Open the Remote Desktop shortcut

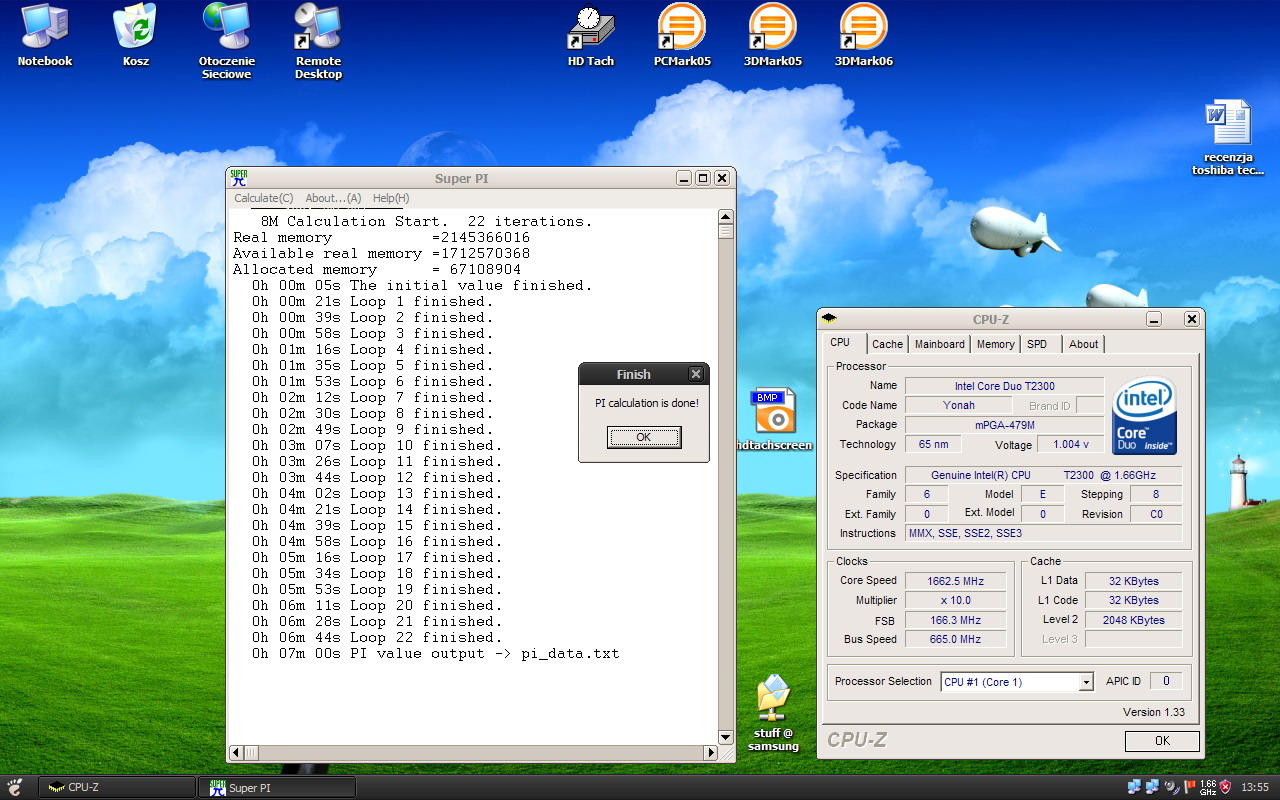pos(318,28)
